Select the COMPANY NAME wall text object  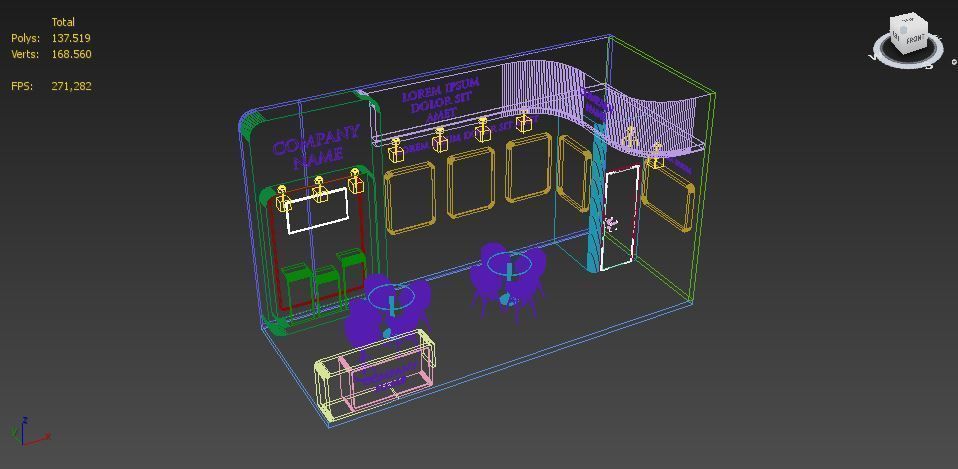(315, 148)
